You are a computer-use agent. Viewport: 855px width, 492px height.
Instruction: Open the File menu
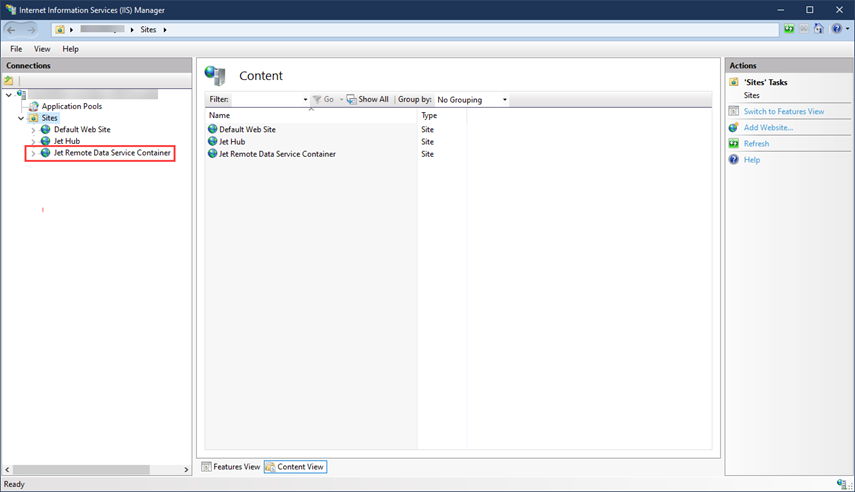pyautogui.click(x=16, y=49)
